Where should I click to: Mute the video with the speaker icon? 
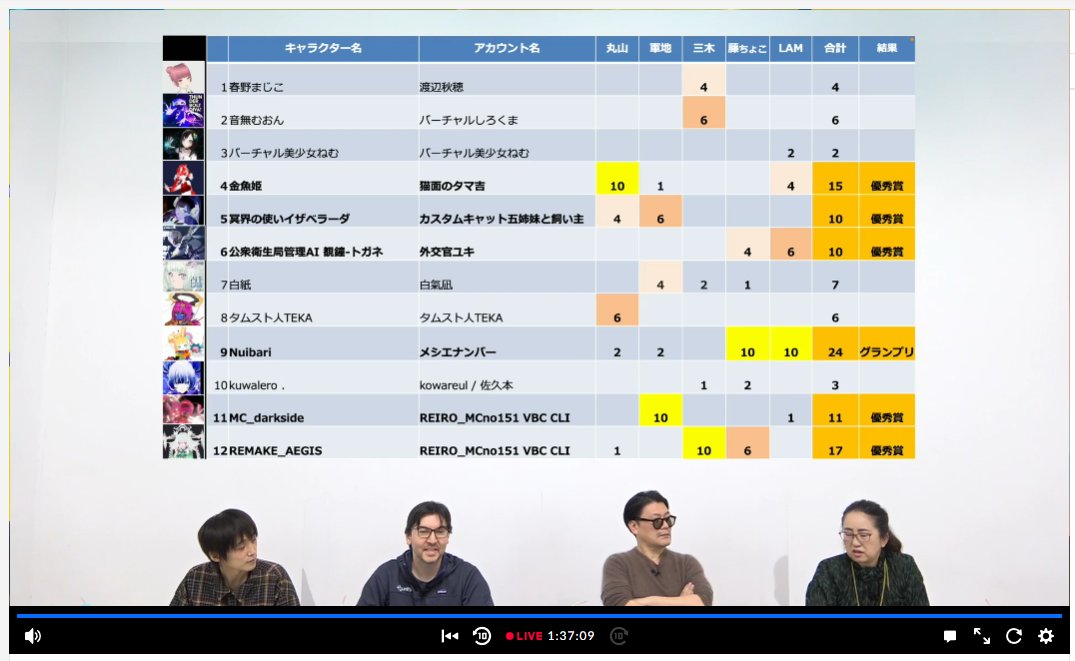pos(32,636)
